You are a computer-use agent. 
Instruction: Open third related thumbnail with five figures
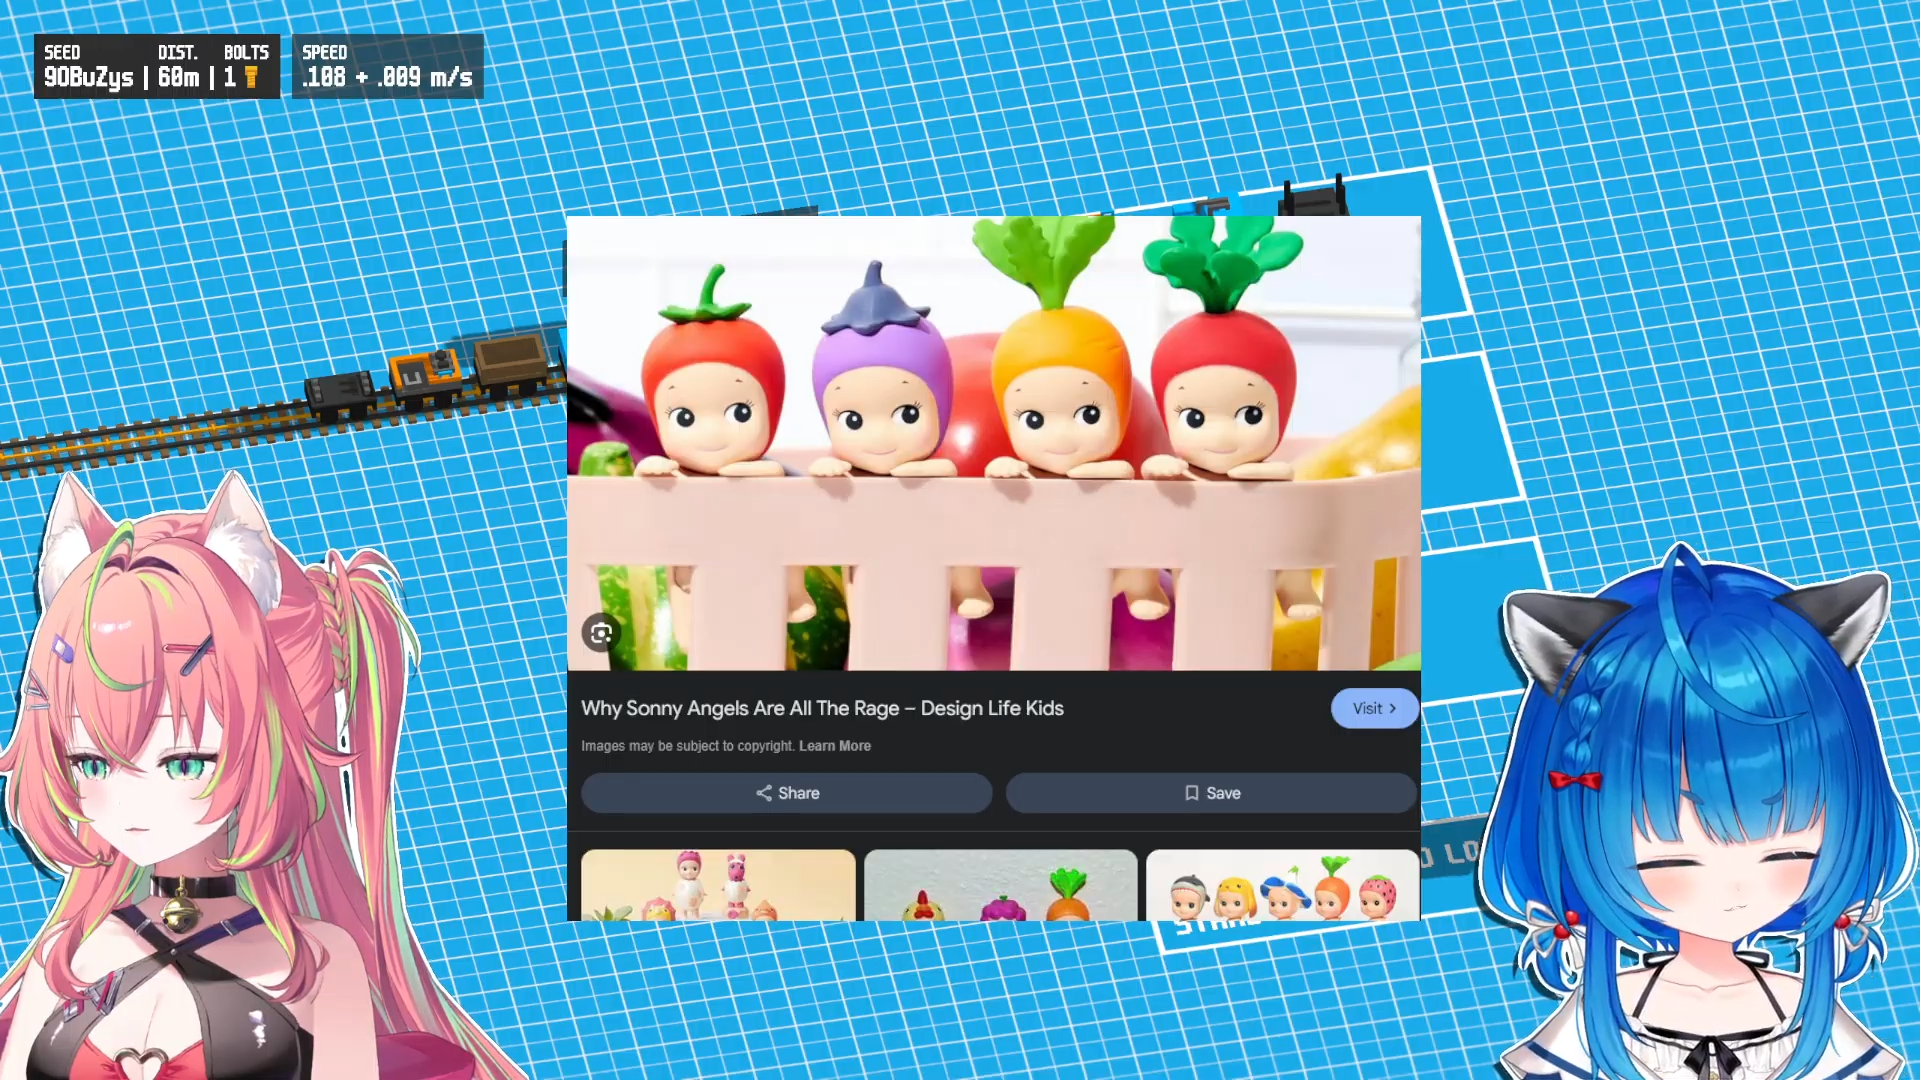[x=1282, y=885]
